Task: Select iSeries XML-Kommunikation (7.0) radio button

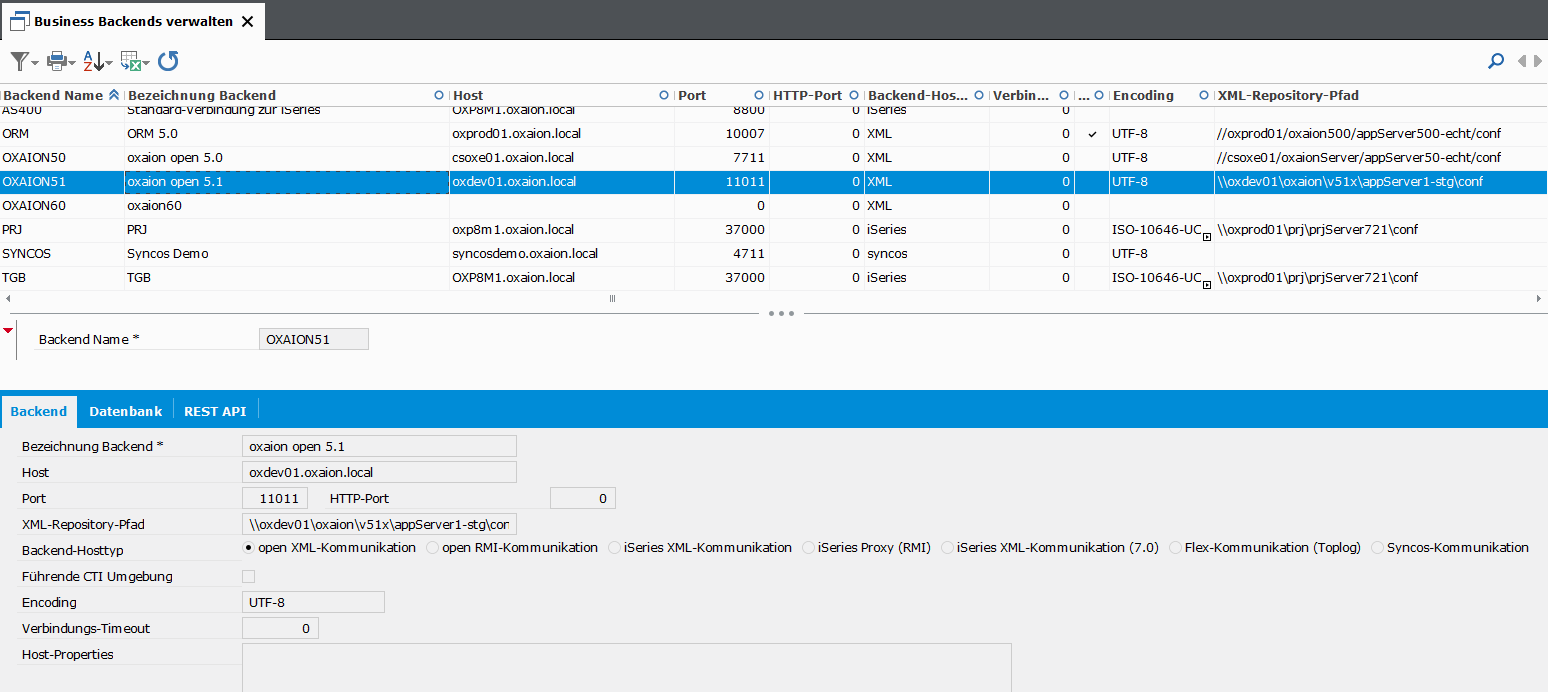Action: point(947,547)
